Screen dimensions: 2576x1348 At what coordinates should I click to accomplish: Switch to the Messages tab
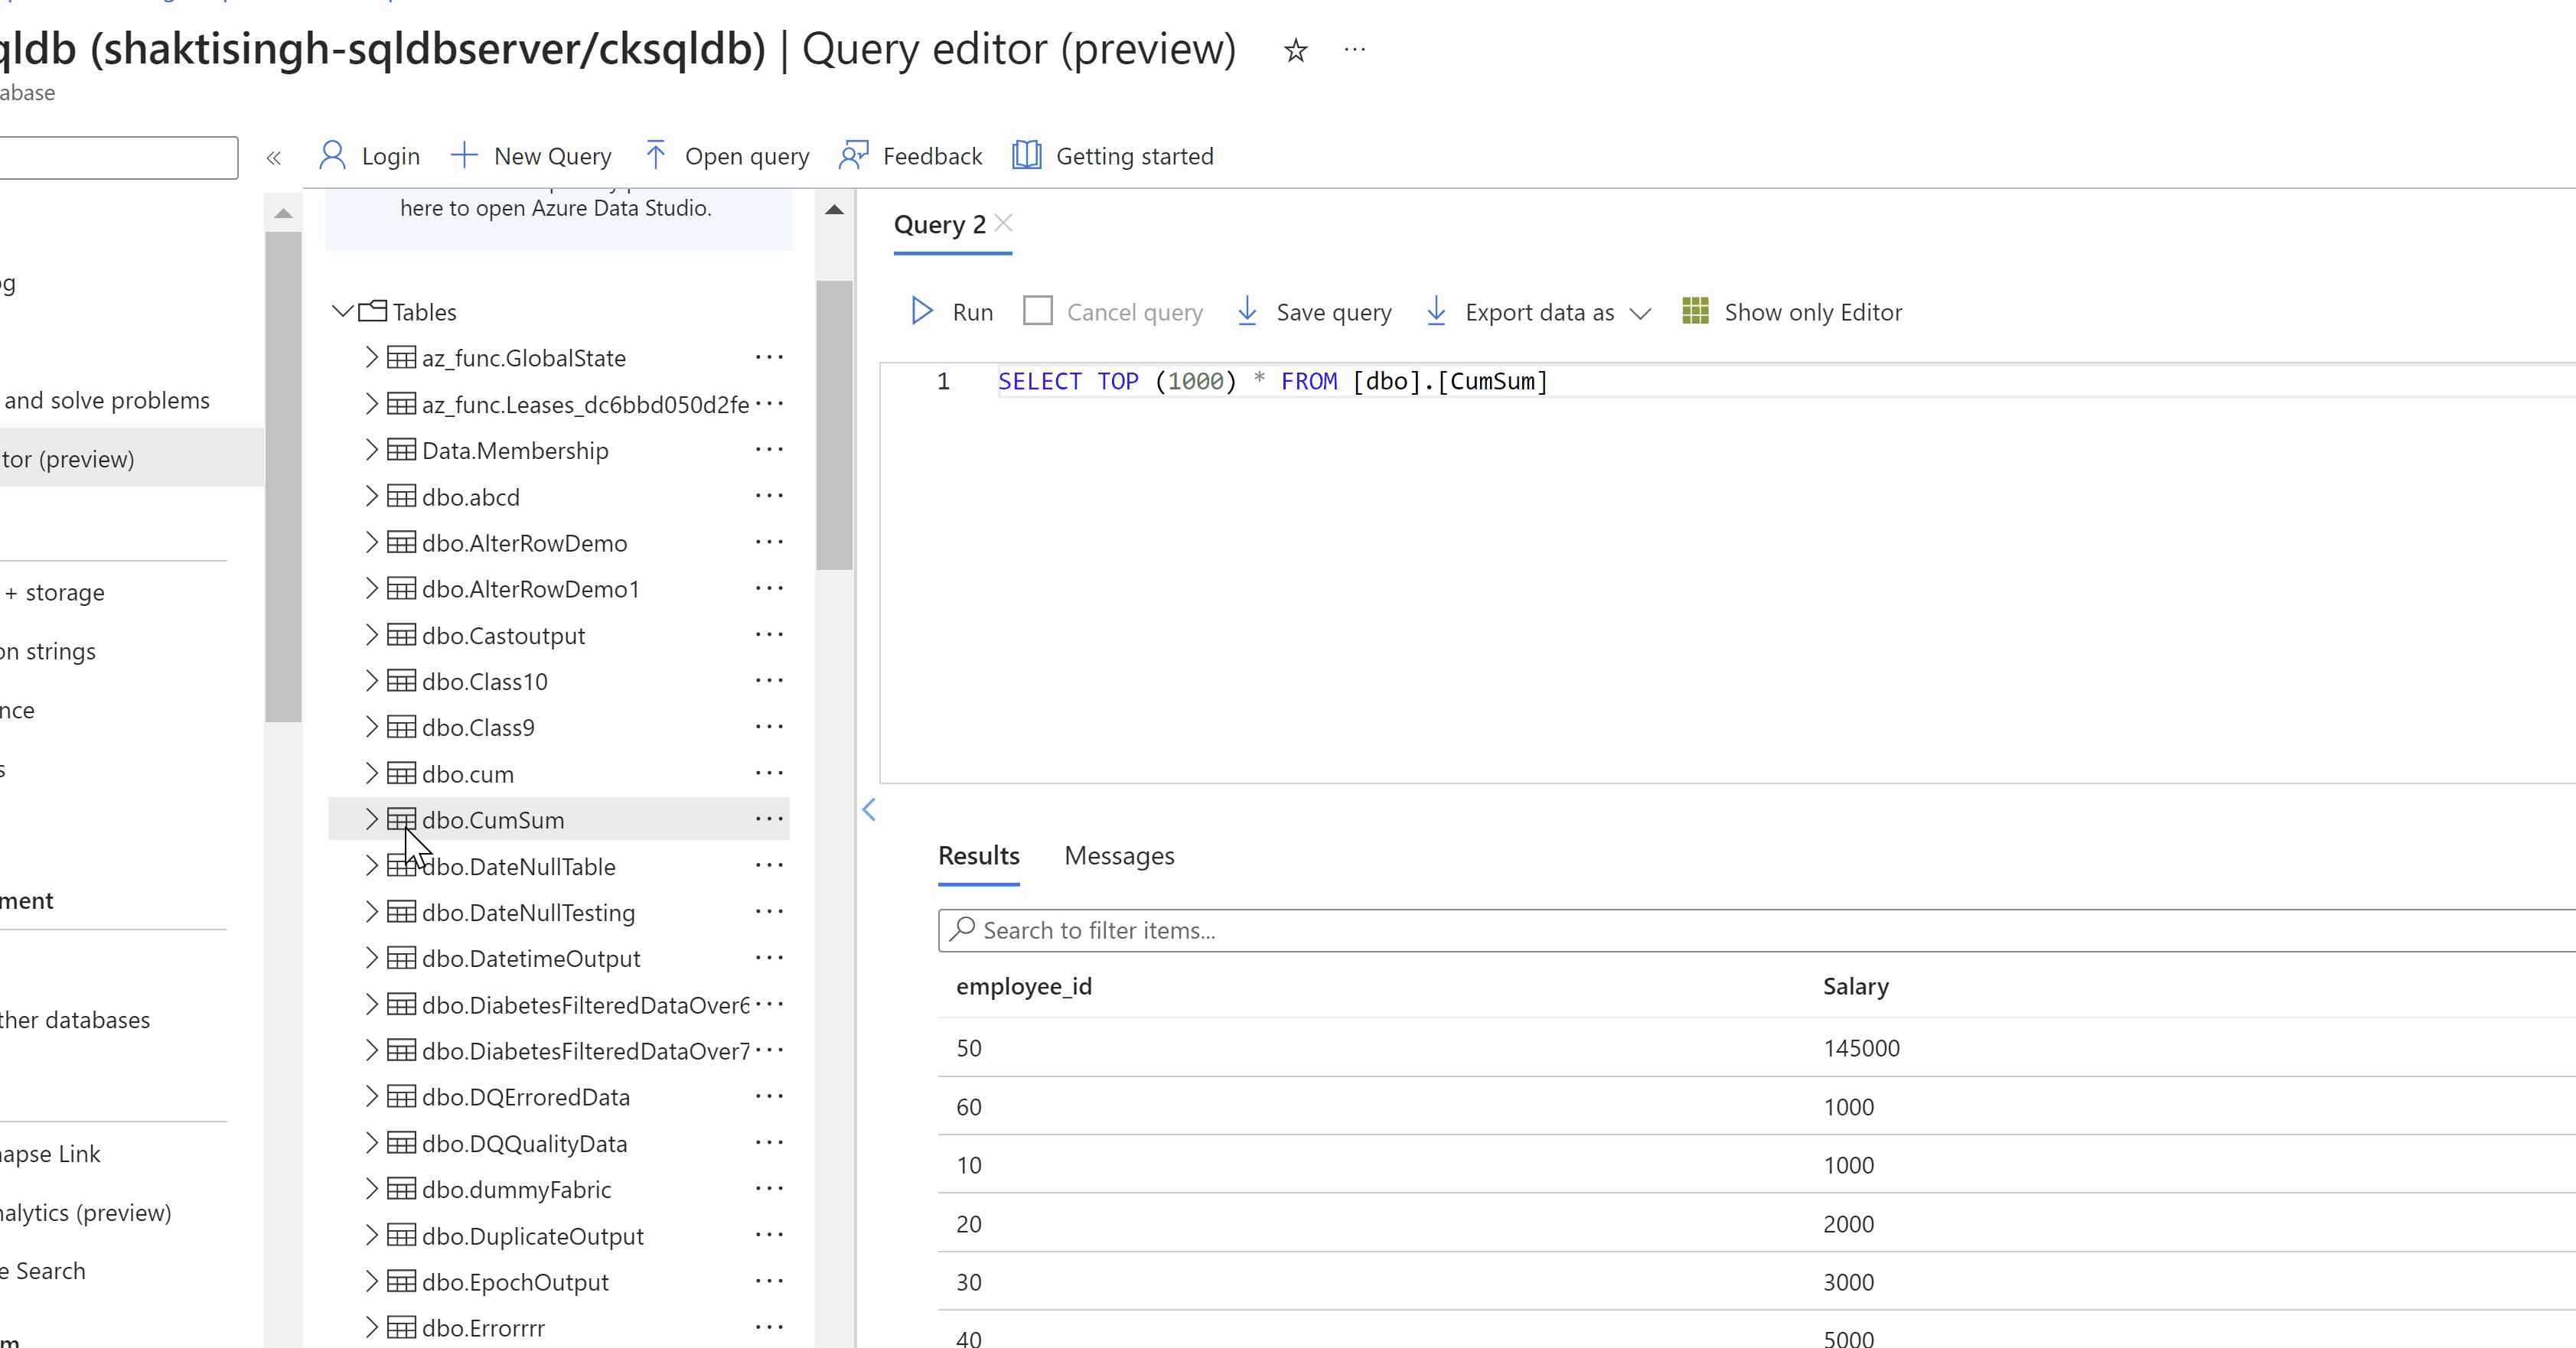1118,856
